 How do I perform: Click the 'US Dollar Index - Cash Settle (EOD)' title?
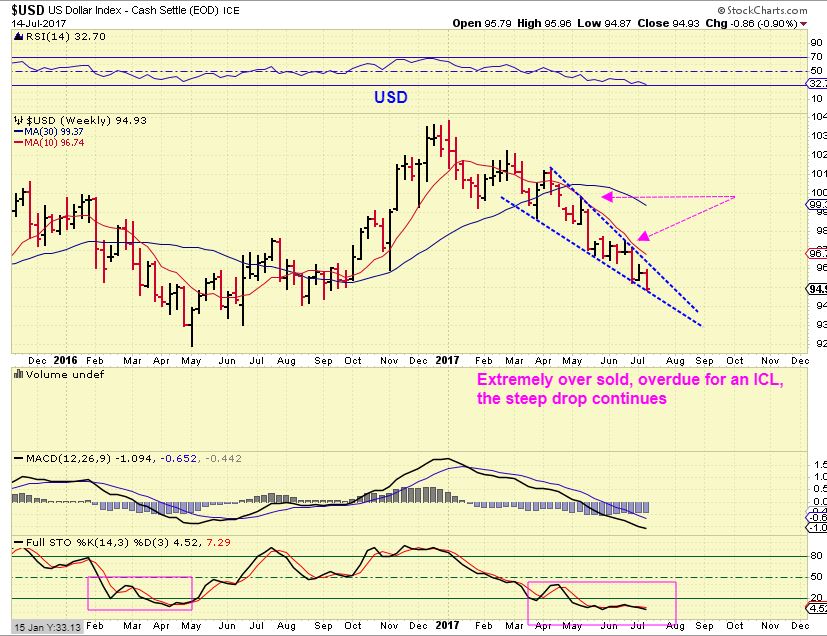click(133, 11)
